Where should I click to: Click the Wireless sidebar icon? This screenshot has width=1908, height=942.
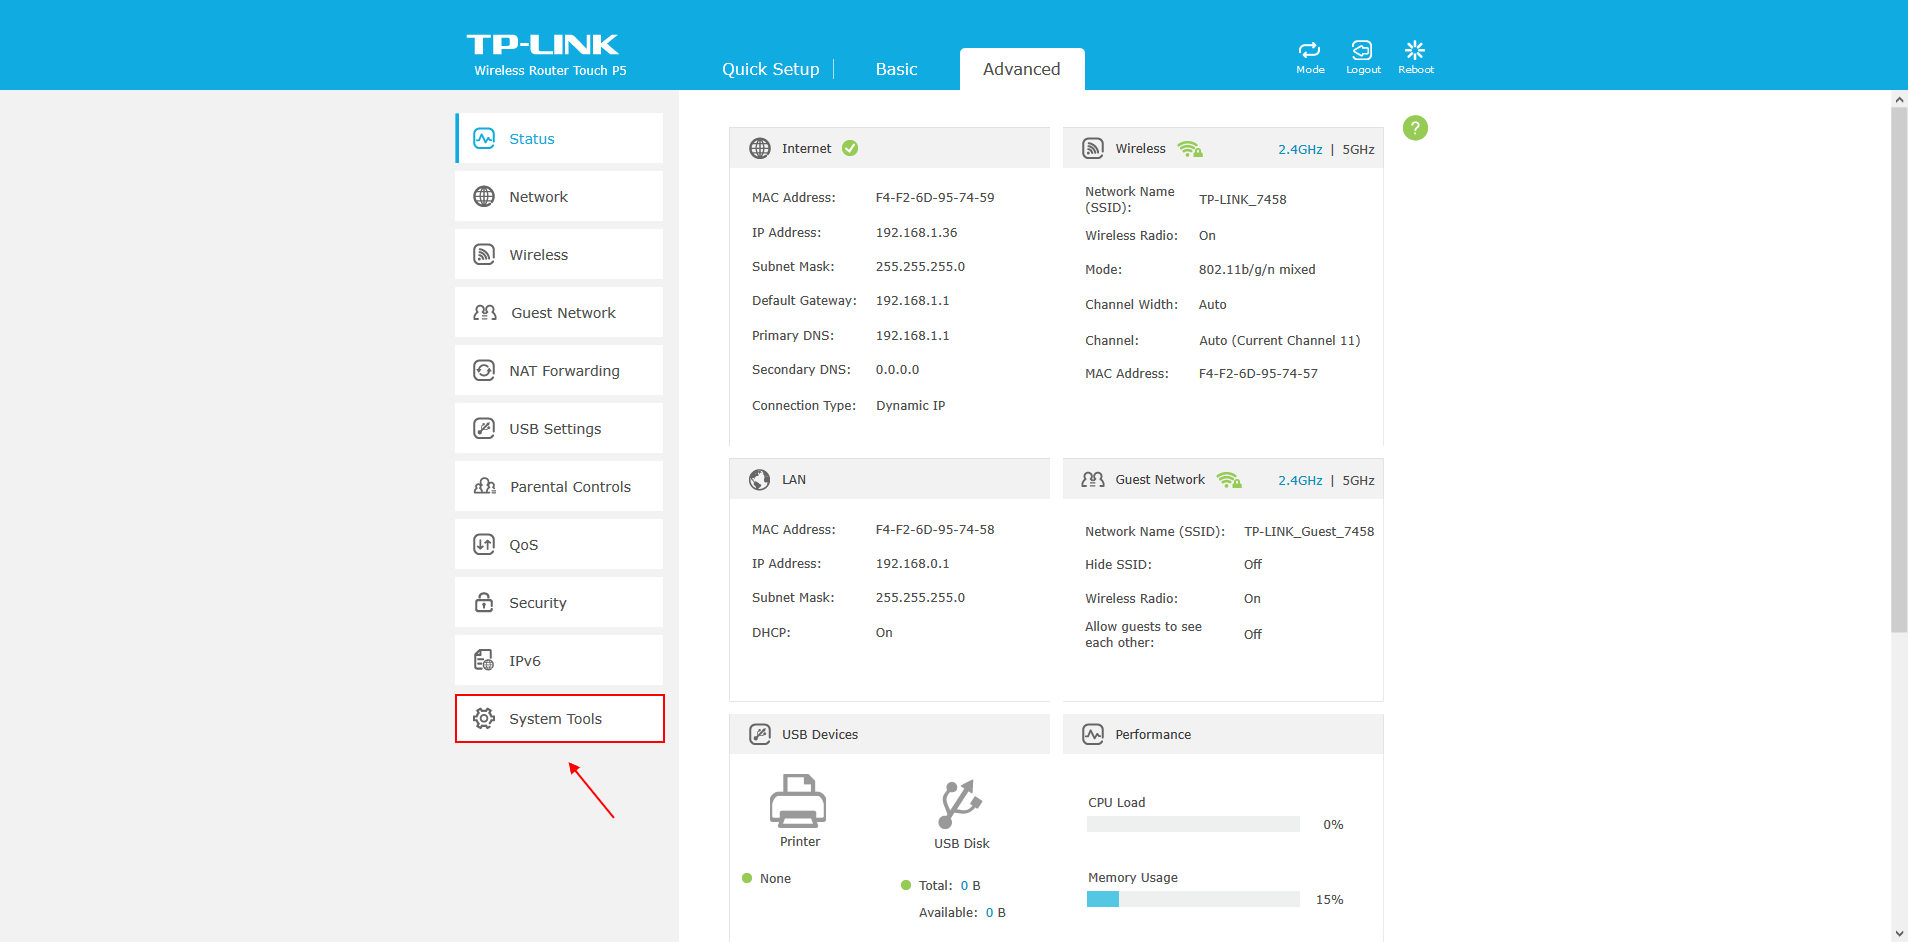[x=484, y=254]
